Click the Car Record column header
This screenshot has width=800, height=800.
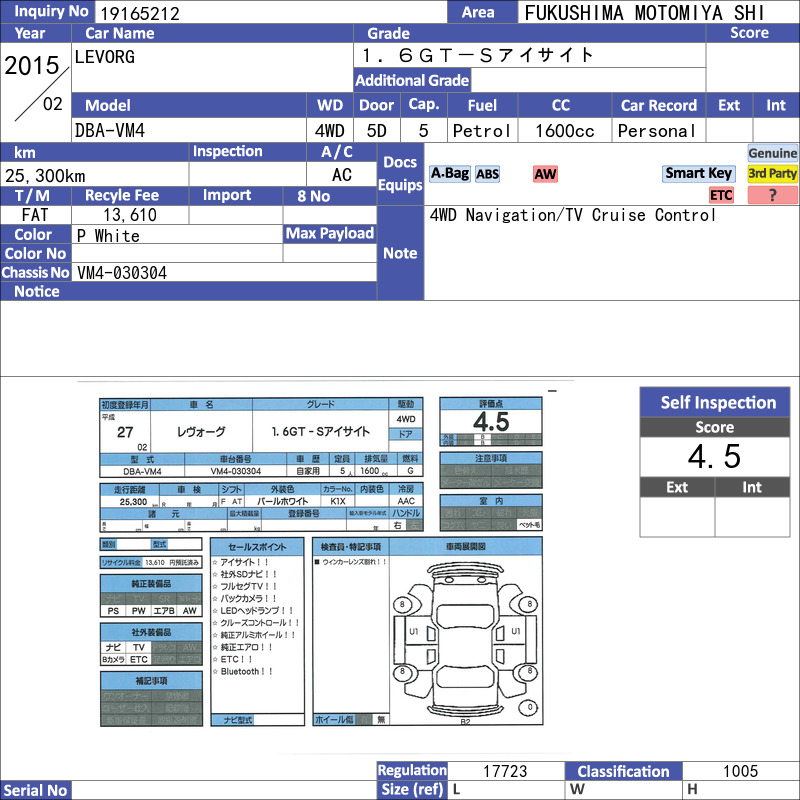[659, 105]
